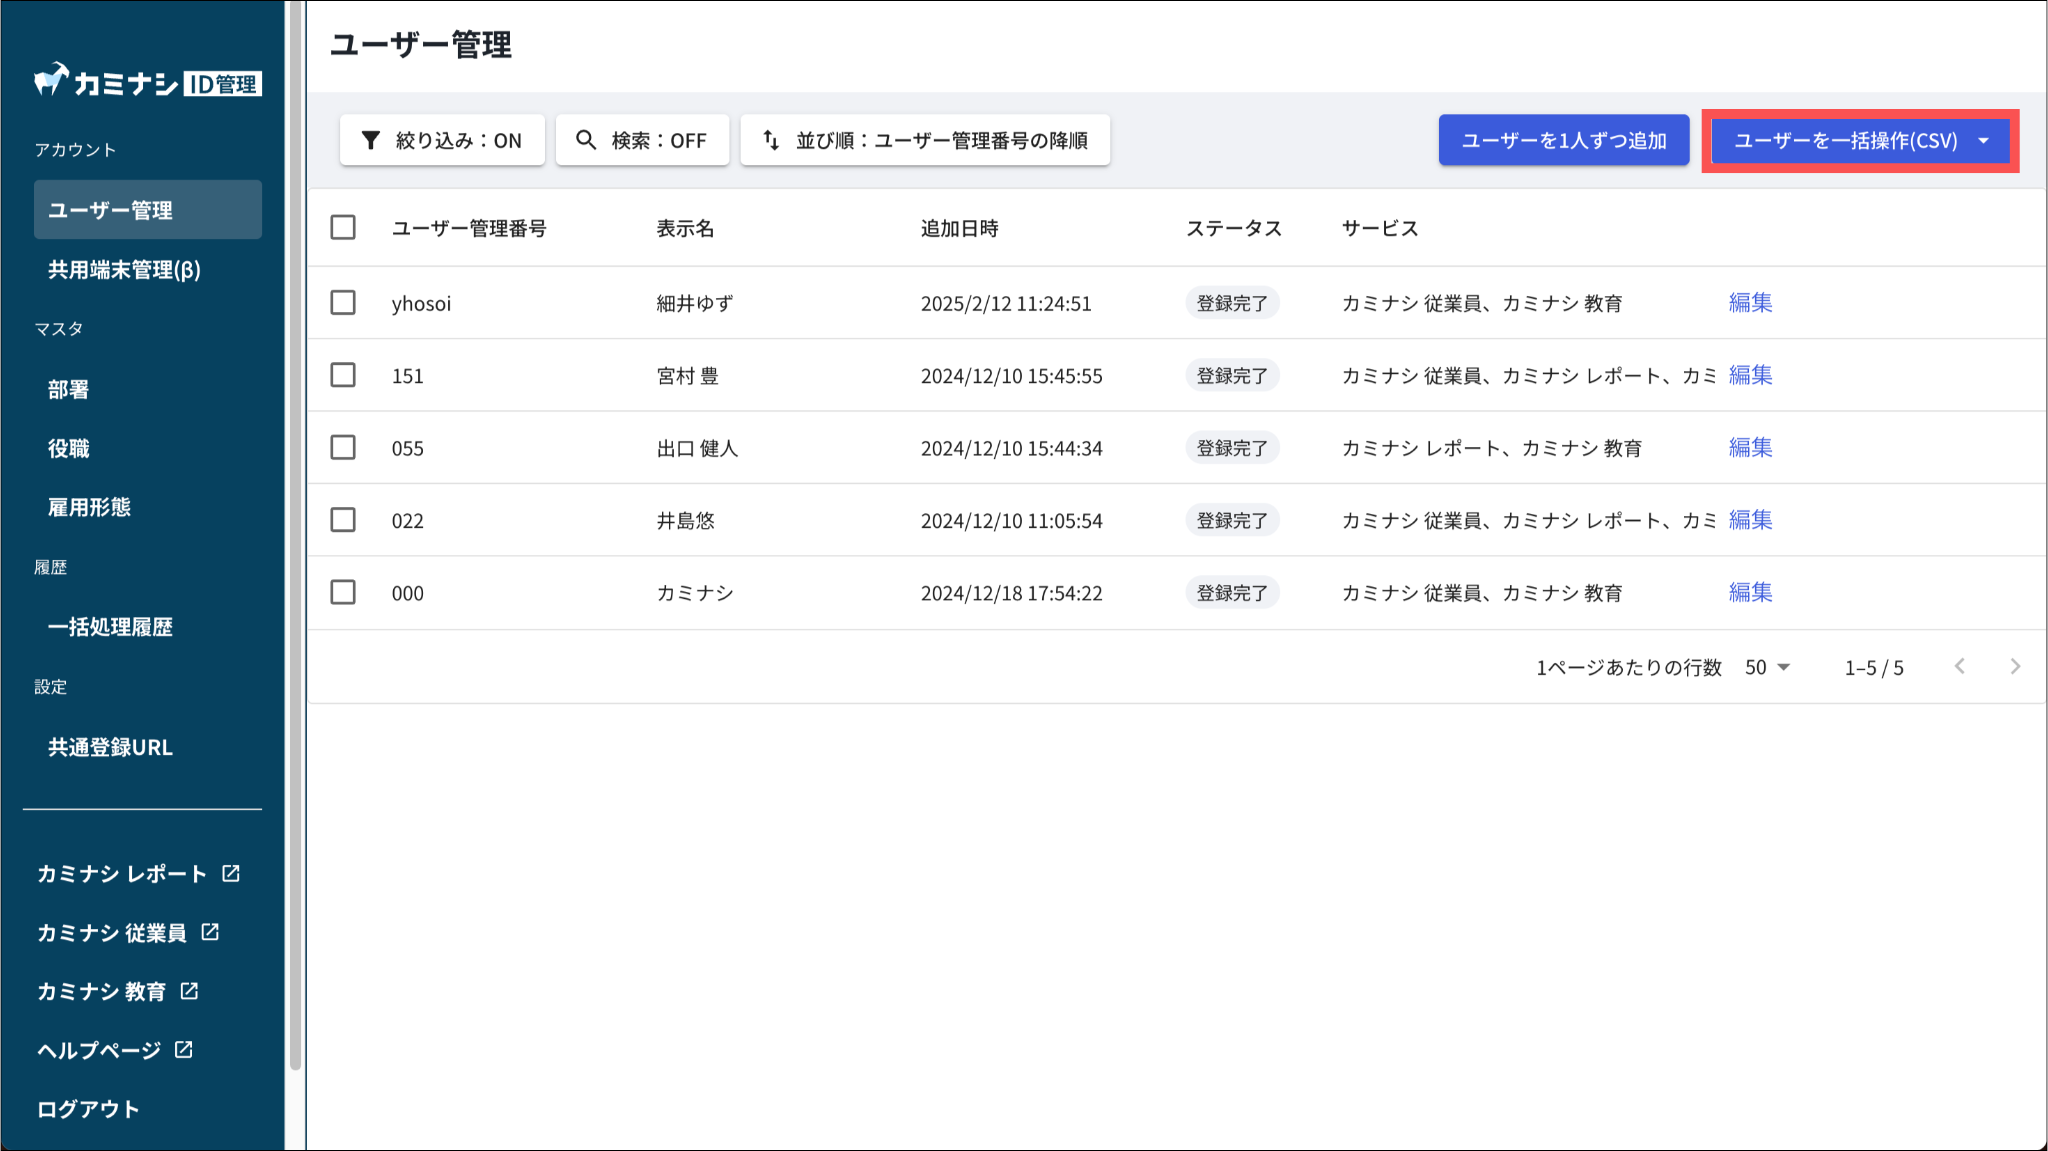Click external link icon beside ヘルプページ

tap(184, 1049)
